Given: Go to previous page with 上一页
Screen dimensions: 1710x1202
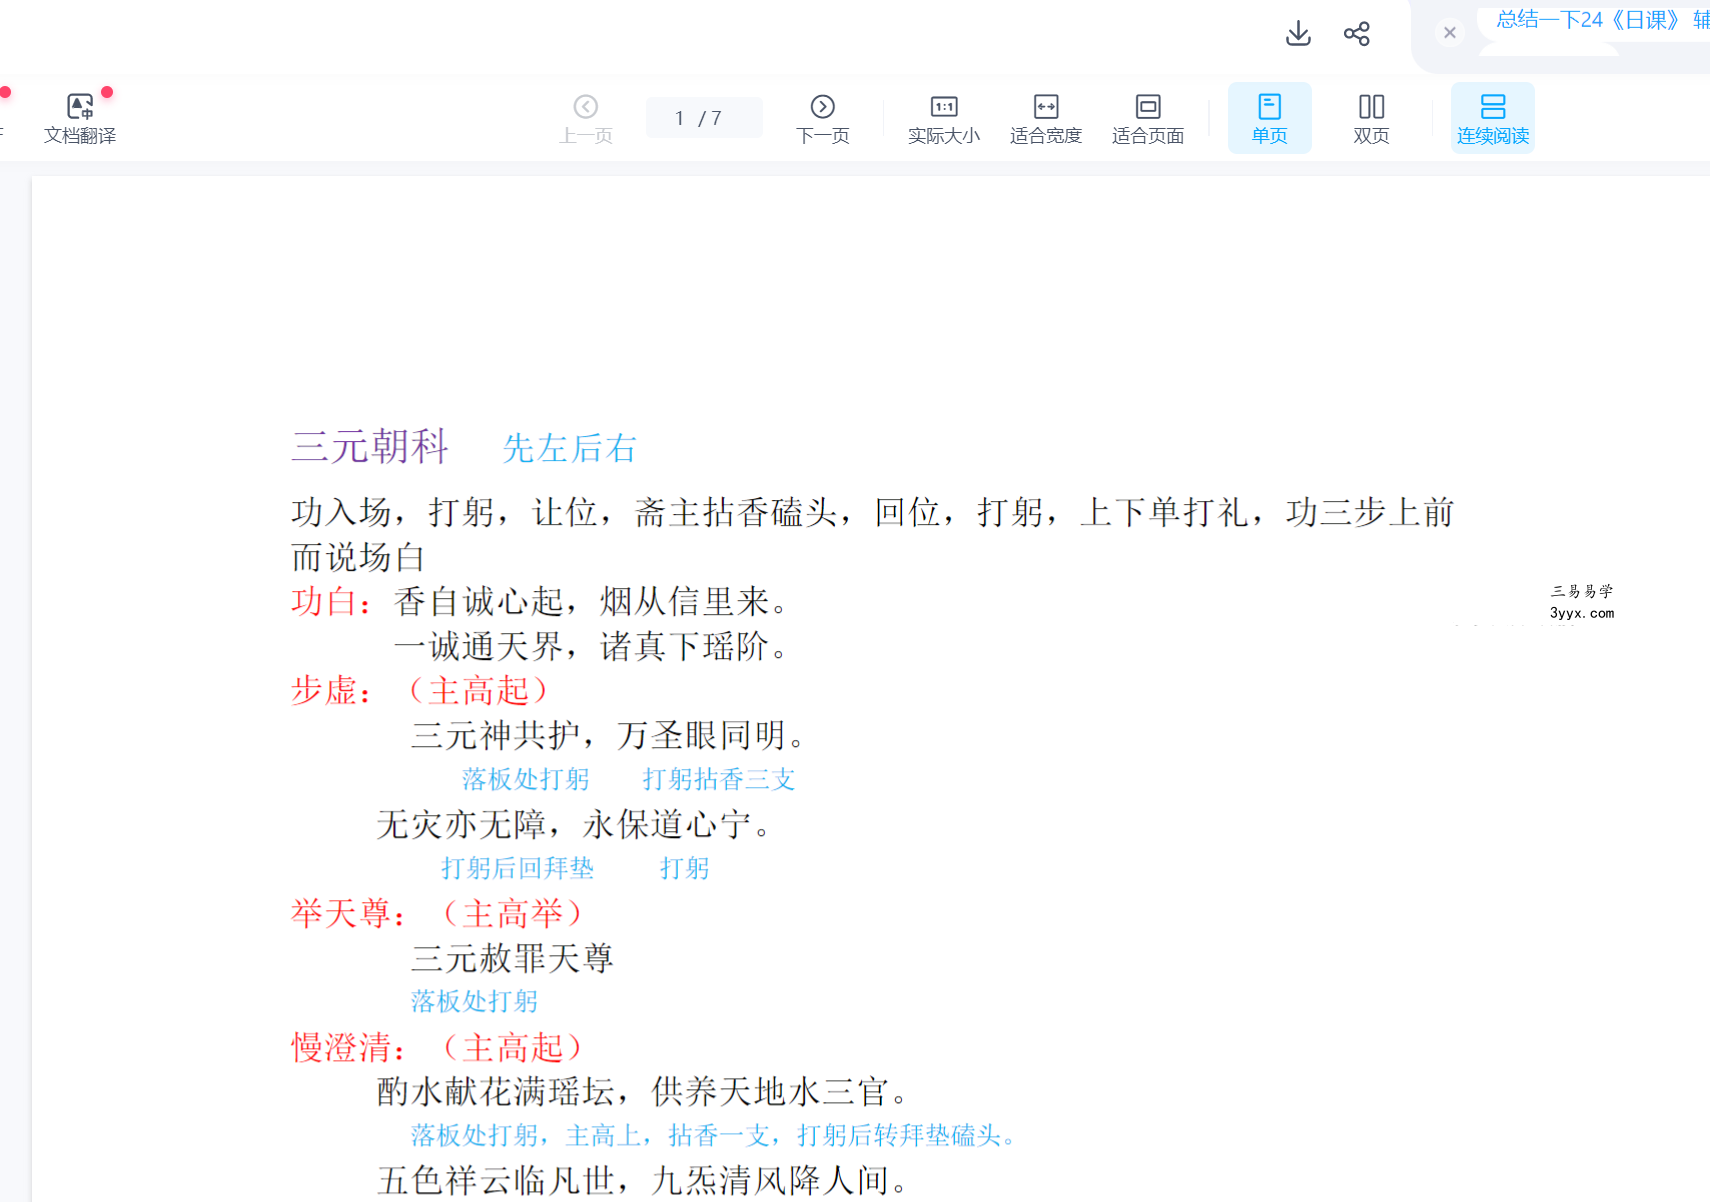Looking at the screenshot, I should [586, 118].
